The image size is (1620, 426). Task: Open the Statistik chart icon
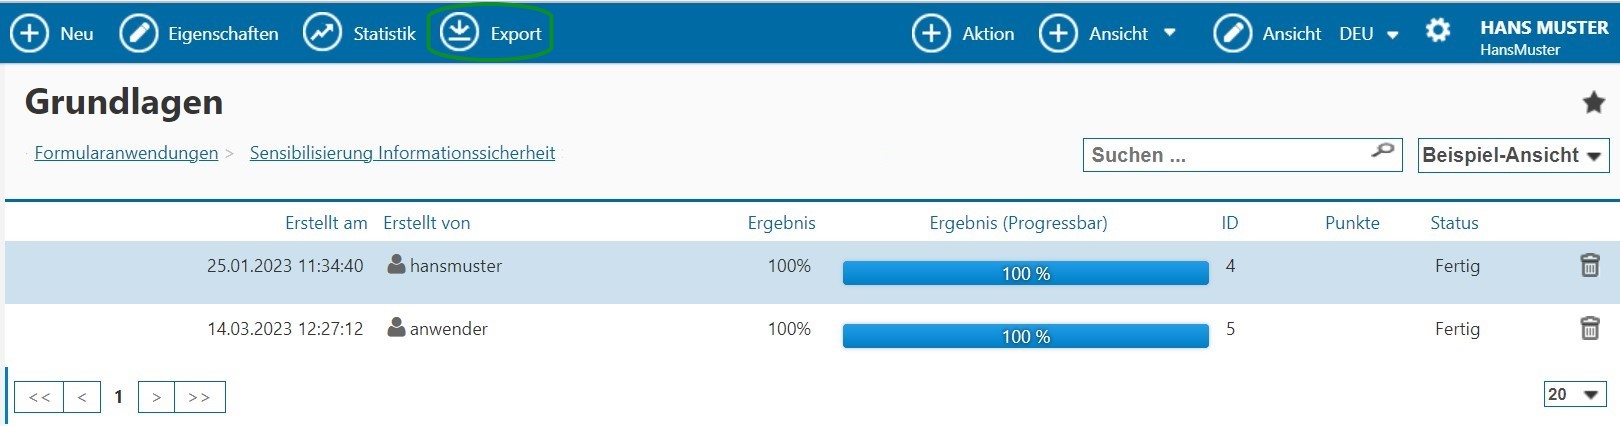(322, 33)
